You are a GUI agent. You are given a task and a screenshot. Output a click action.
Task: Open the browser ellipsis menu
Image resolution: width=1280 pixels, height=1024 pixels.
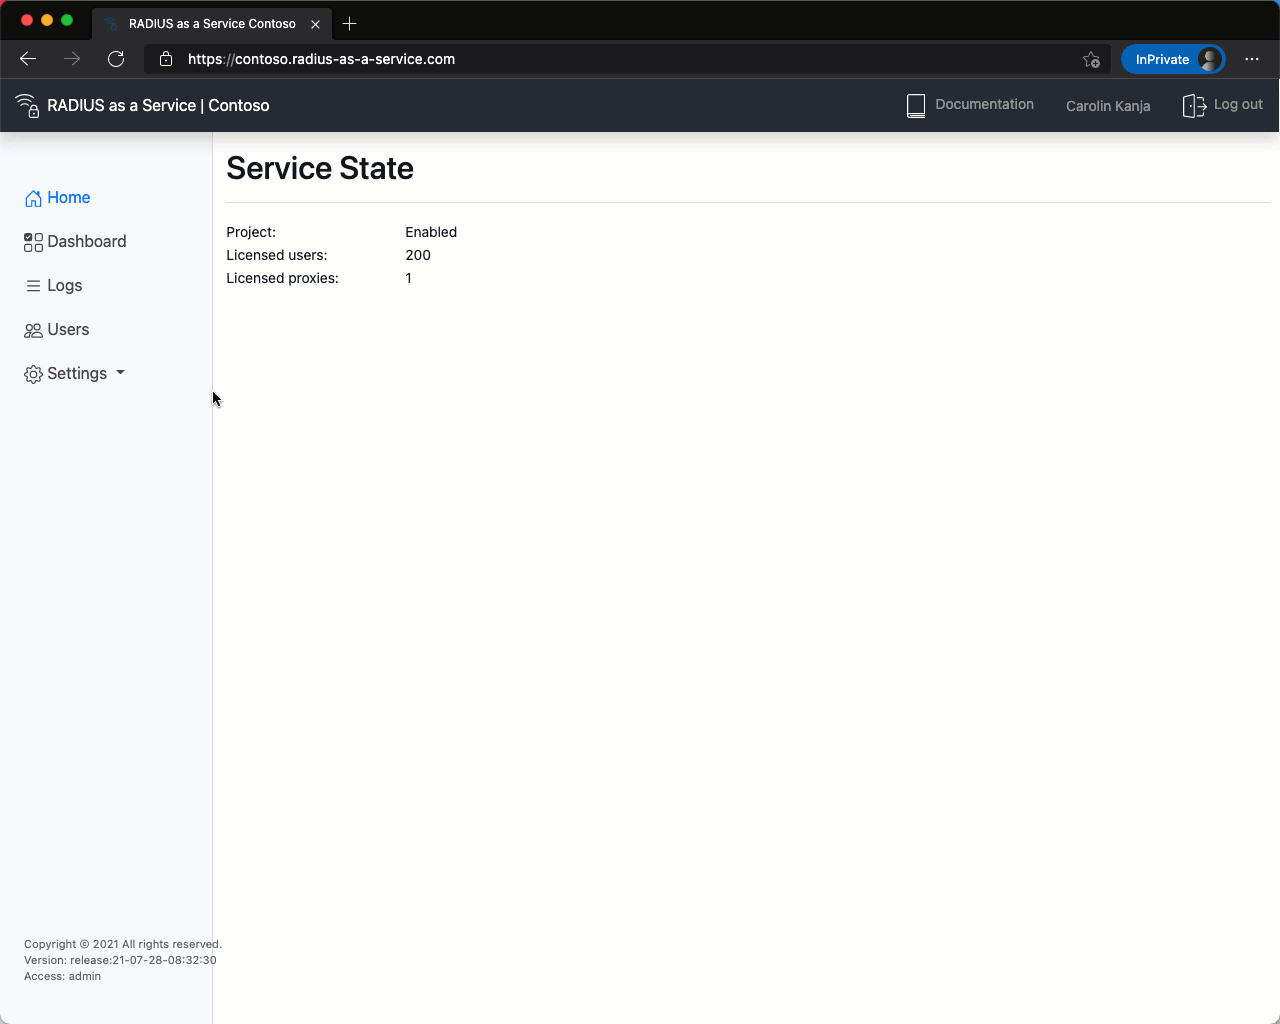coord(1252,59)
